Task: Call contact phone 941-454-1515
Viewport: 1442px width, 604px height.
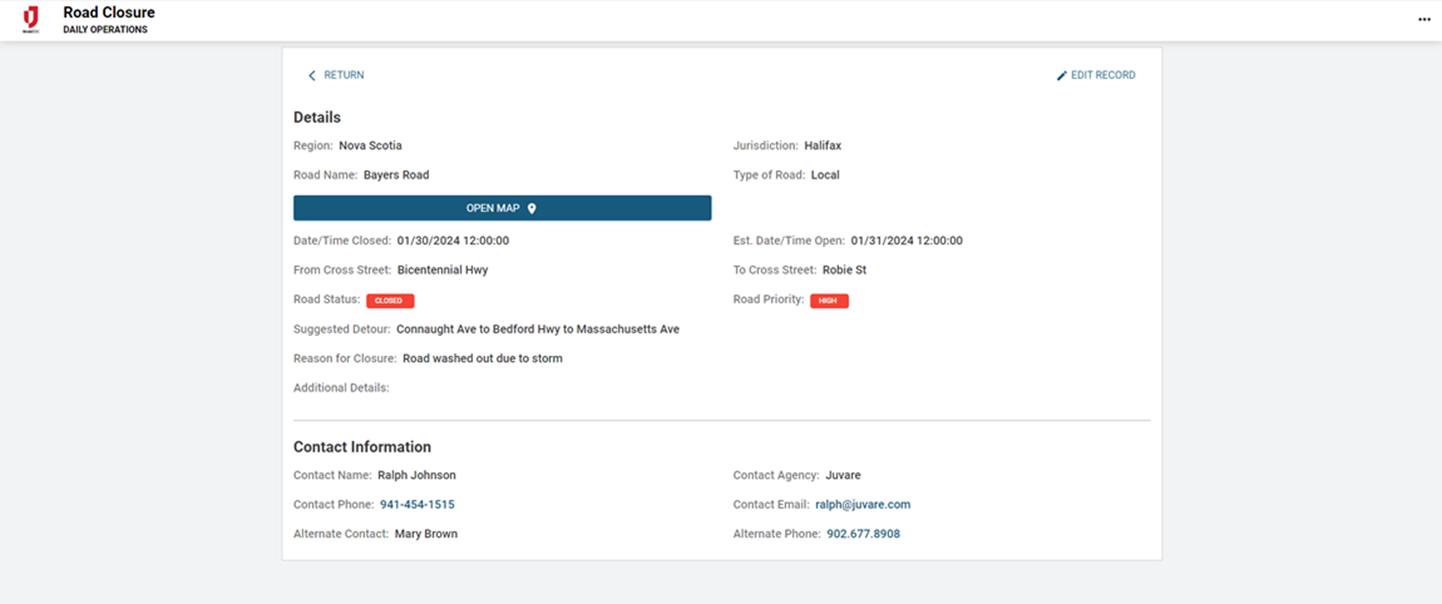Action: pyautogui.click(x=417, y=505)
